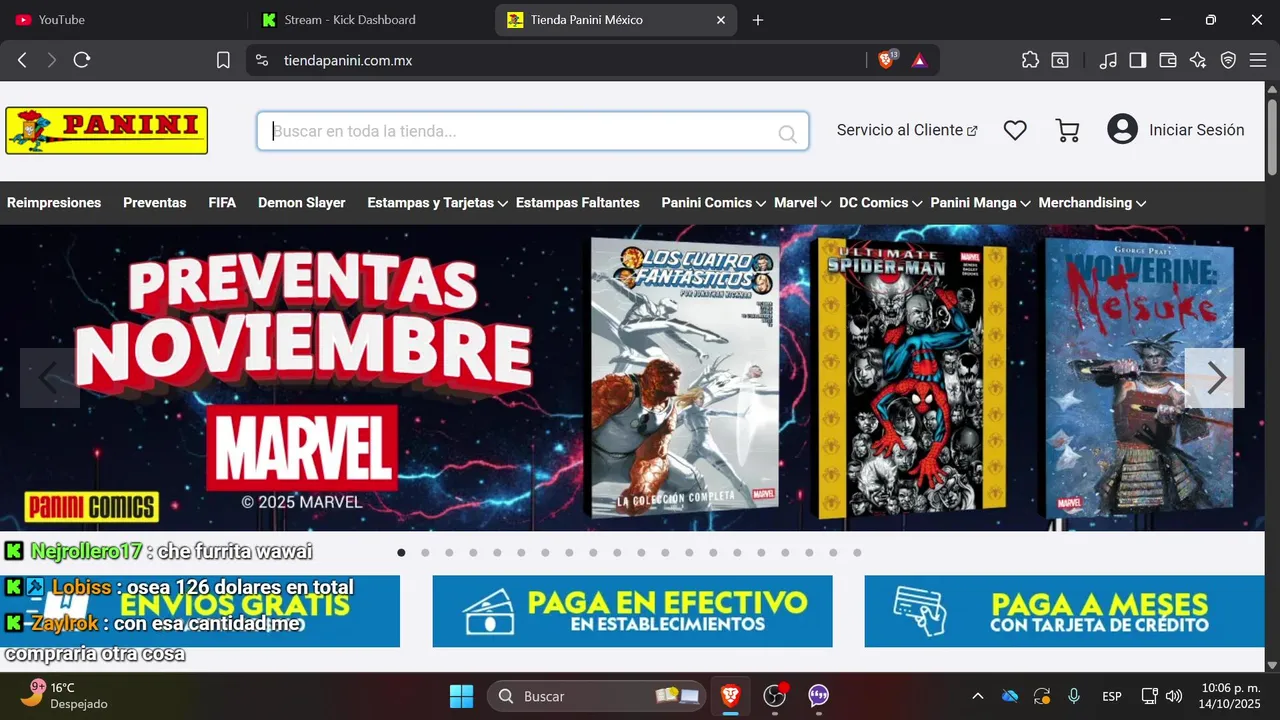This screenshot has width=1280, height=720.
Task: Open the clock showing 10:06 p. m.
Action: (x=1231, y=696)
